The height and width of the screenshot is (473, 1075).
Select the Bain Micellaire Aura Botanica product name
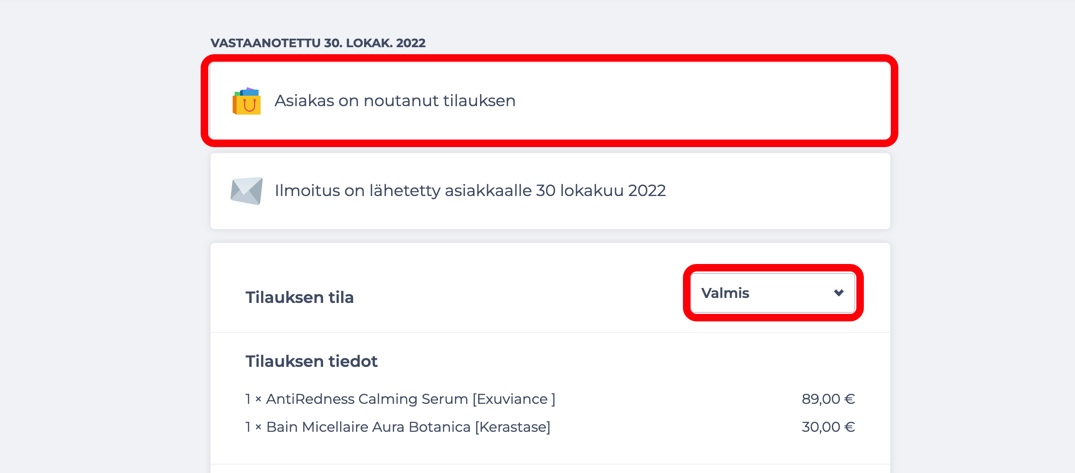(x=369, y=427)
